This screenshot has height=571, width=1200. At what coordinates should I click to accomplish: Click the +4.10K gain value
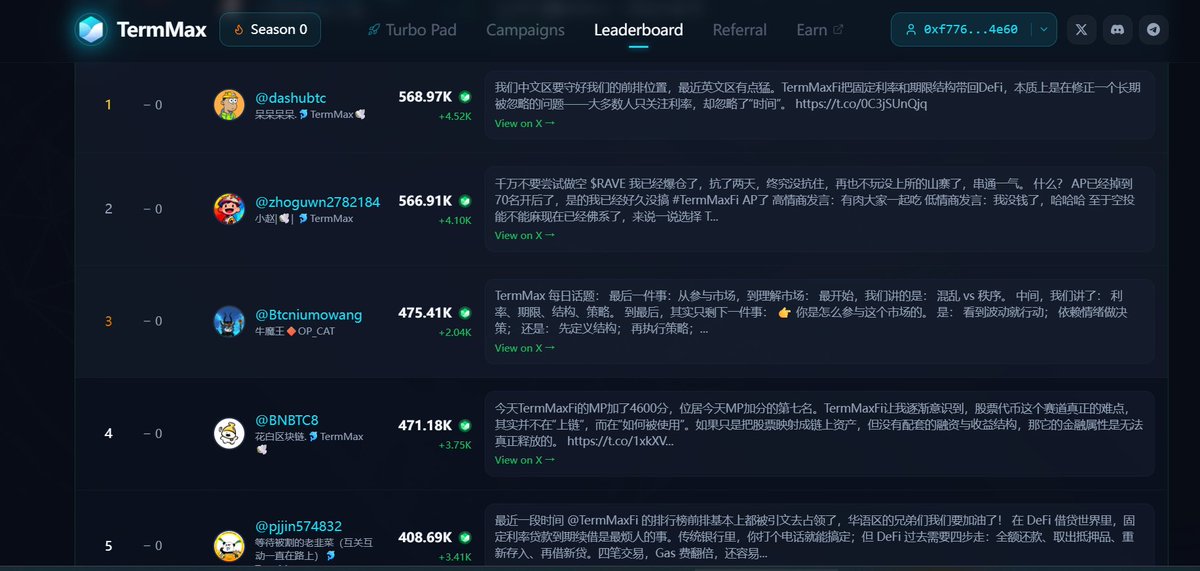(455, 220)
